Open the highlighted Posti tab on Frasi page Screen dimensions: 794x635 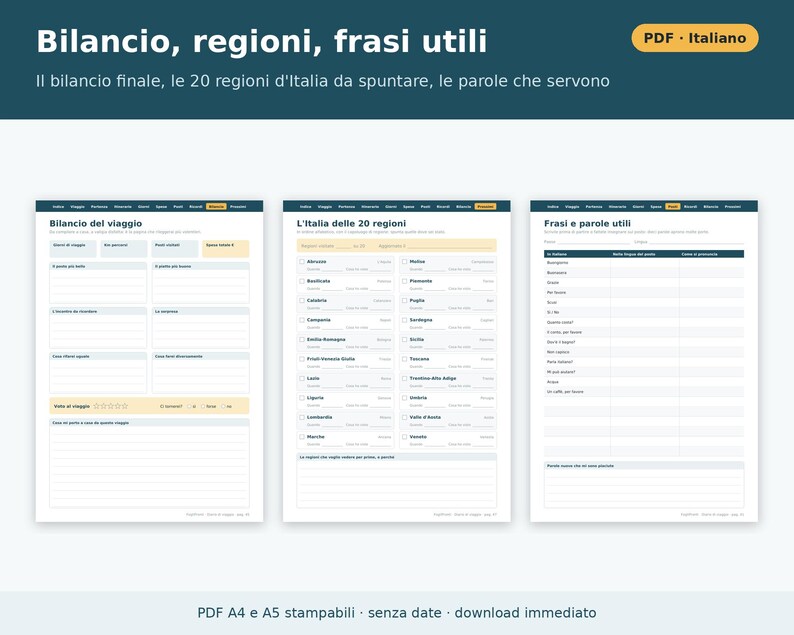coord(673,207)
